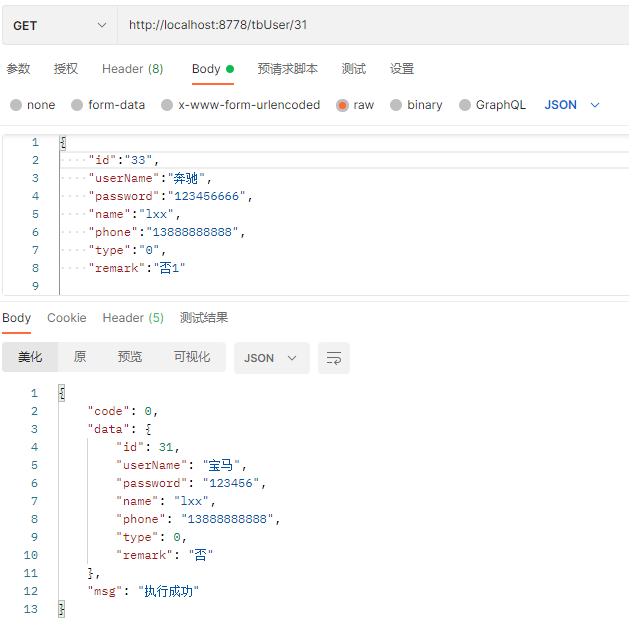Screen dimensions: 629x631
Task: Click the request "remark":"否1" line
Action: [x=137, y=268]
